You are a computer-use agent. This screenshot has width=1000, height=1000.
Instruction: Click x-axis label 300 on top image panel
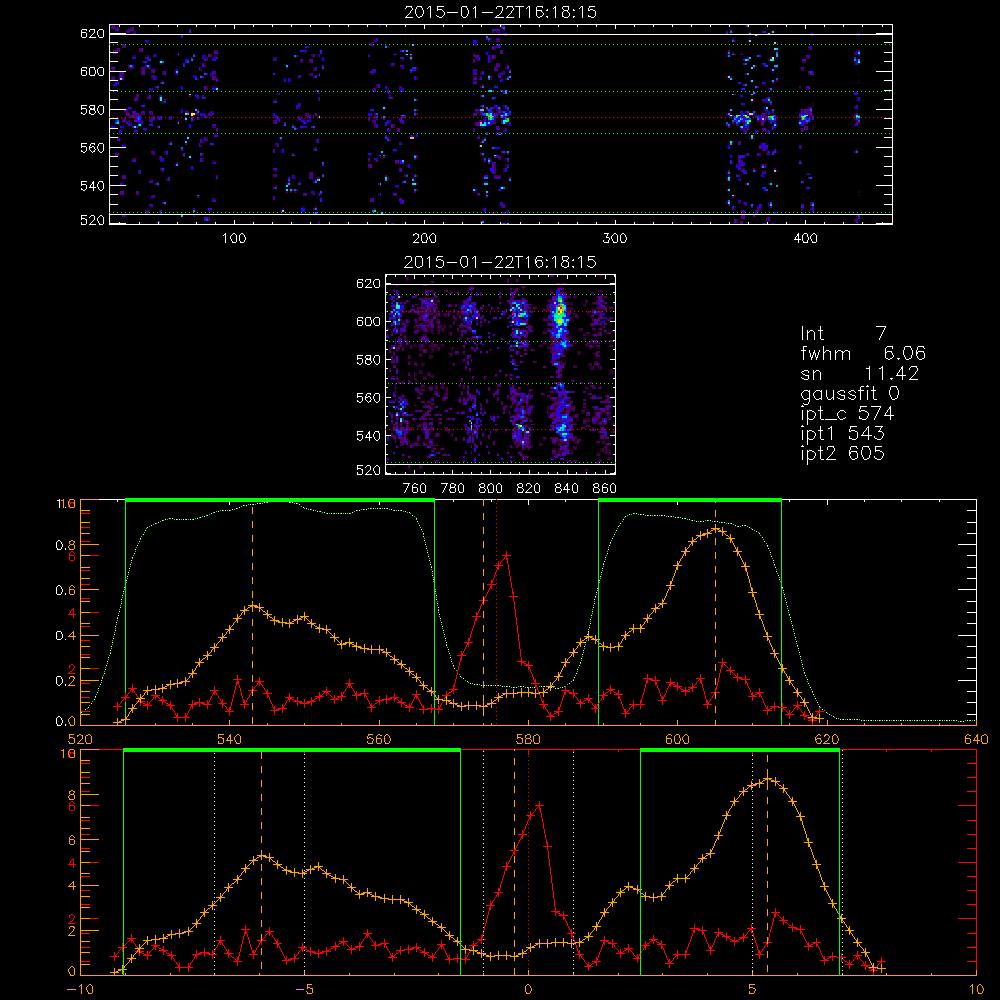pos(615,239)
